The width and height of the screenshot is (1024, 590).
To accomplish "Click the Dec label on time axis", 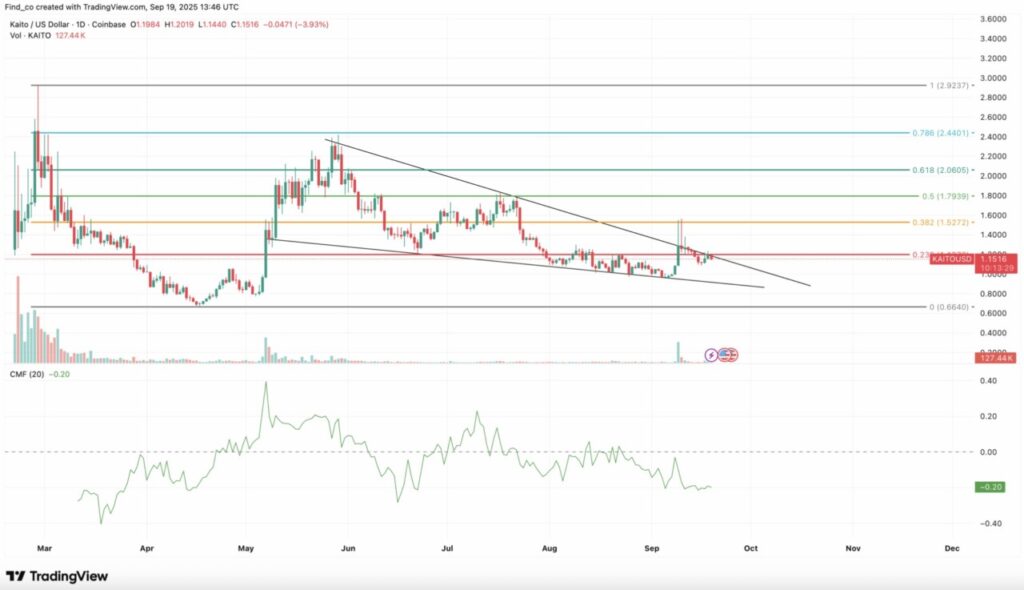I will (952, 548).
